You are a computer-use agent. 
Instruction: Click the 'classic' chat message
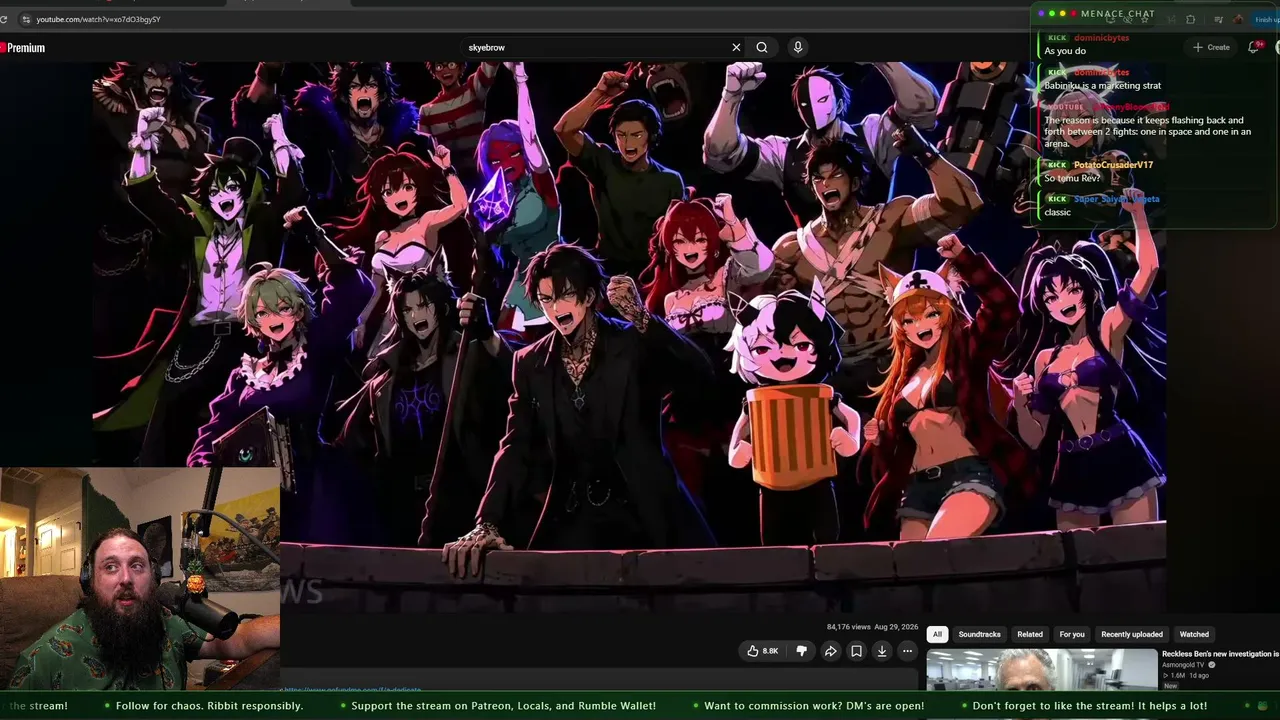pos(1057,212)
